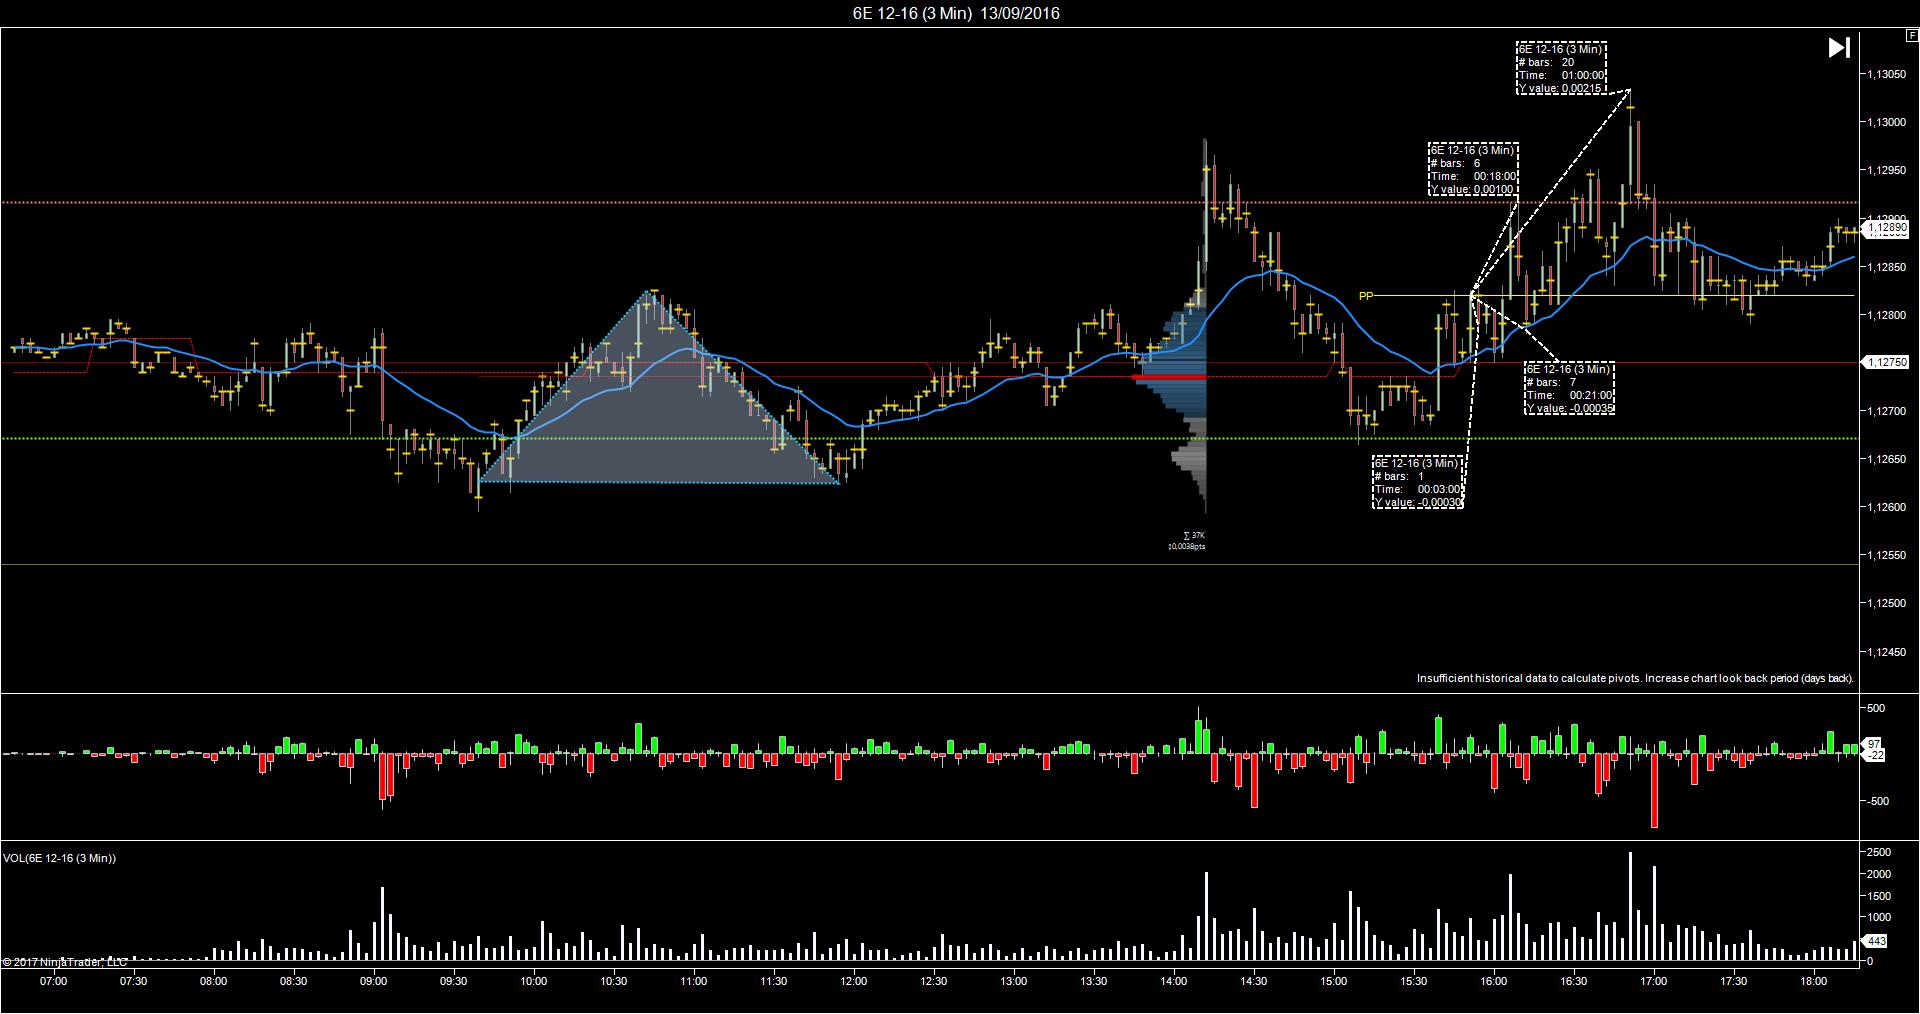Click the VOL(6E 12-16 (3 Min)) indicator label

click(x=60, y=858)
